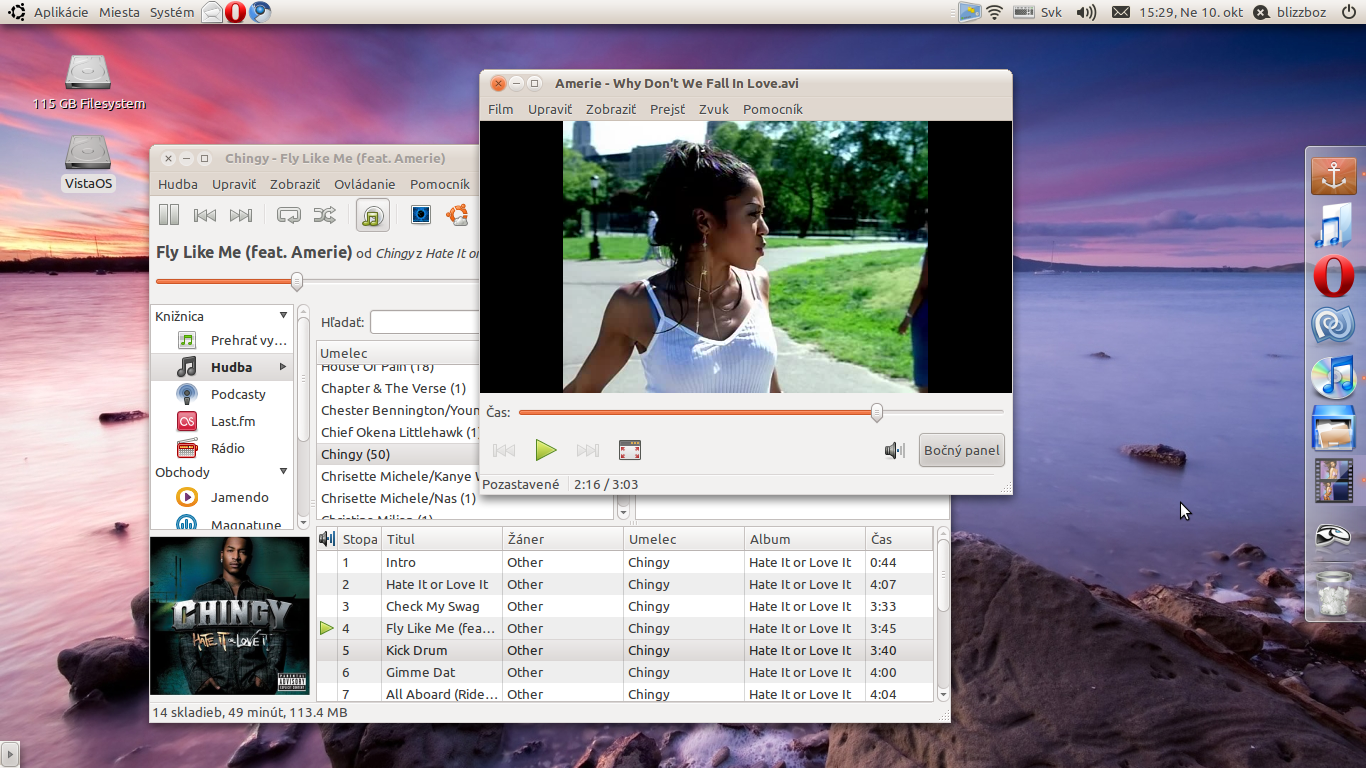Viewport: 1366px width, 768px height.
Task: Open the movie player dock icon
Action: coord(1334,479)
